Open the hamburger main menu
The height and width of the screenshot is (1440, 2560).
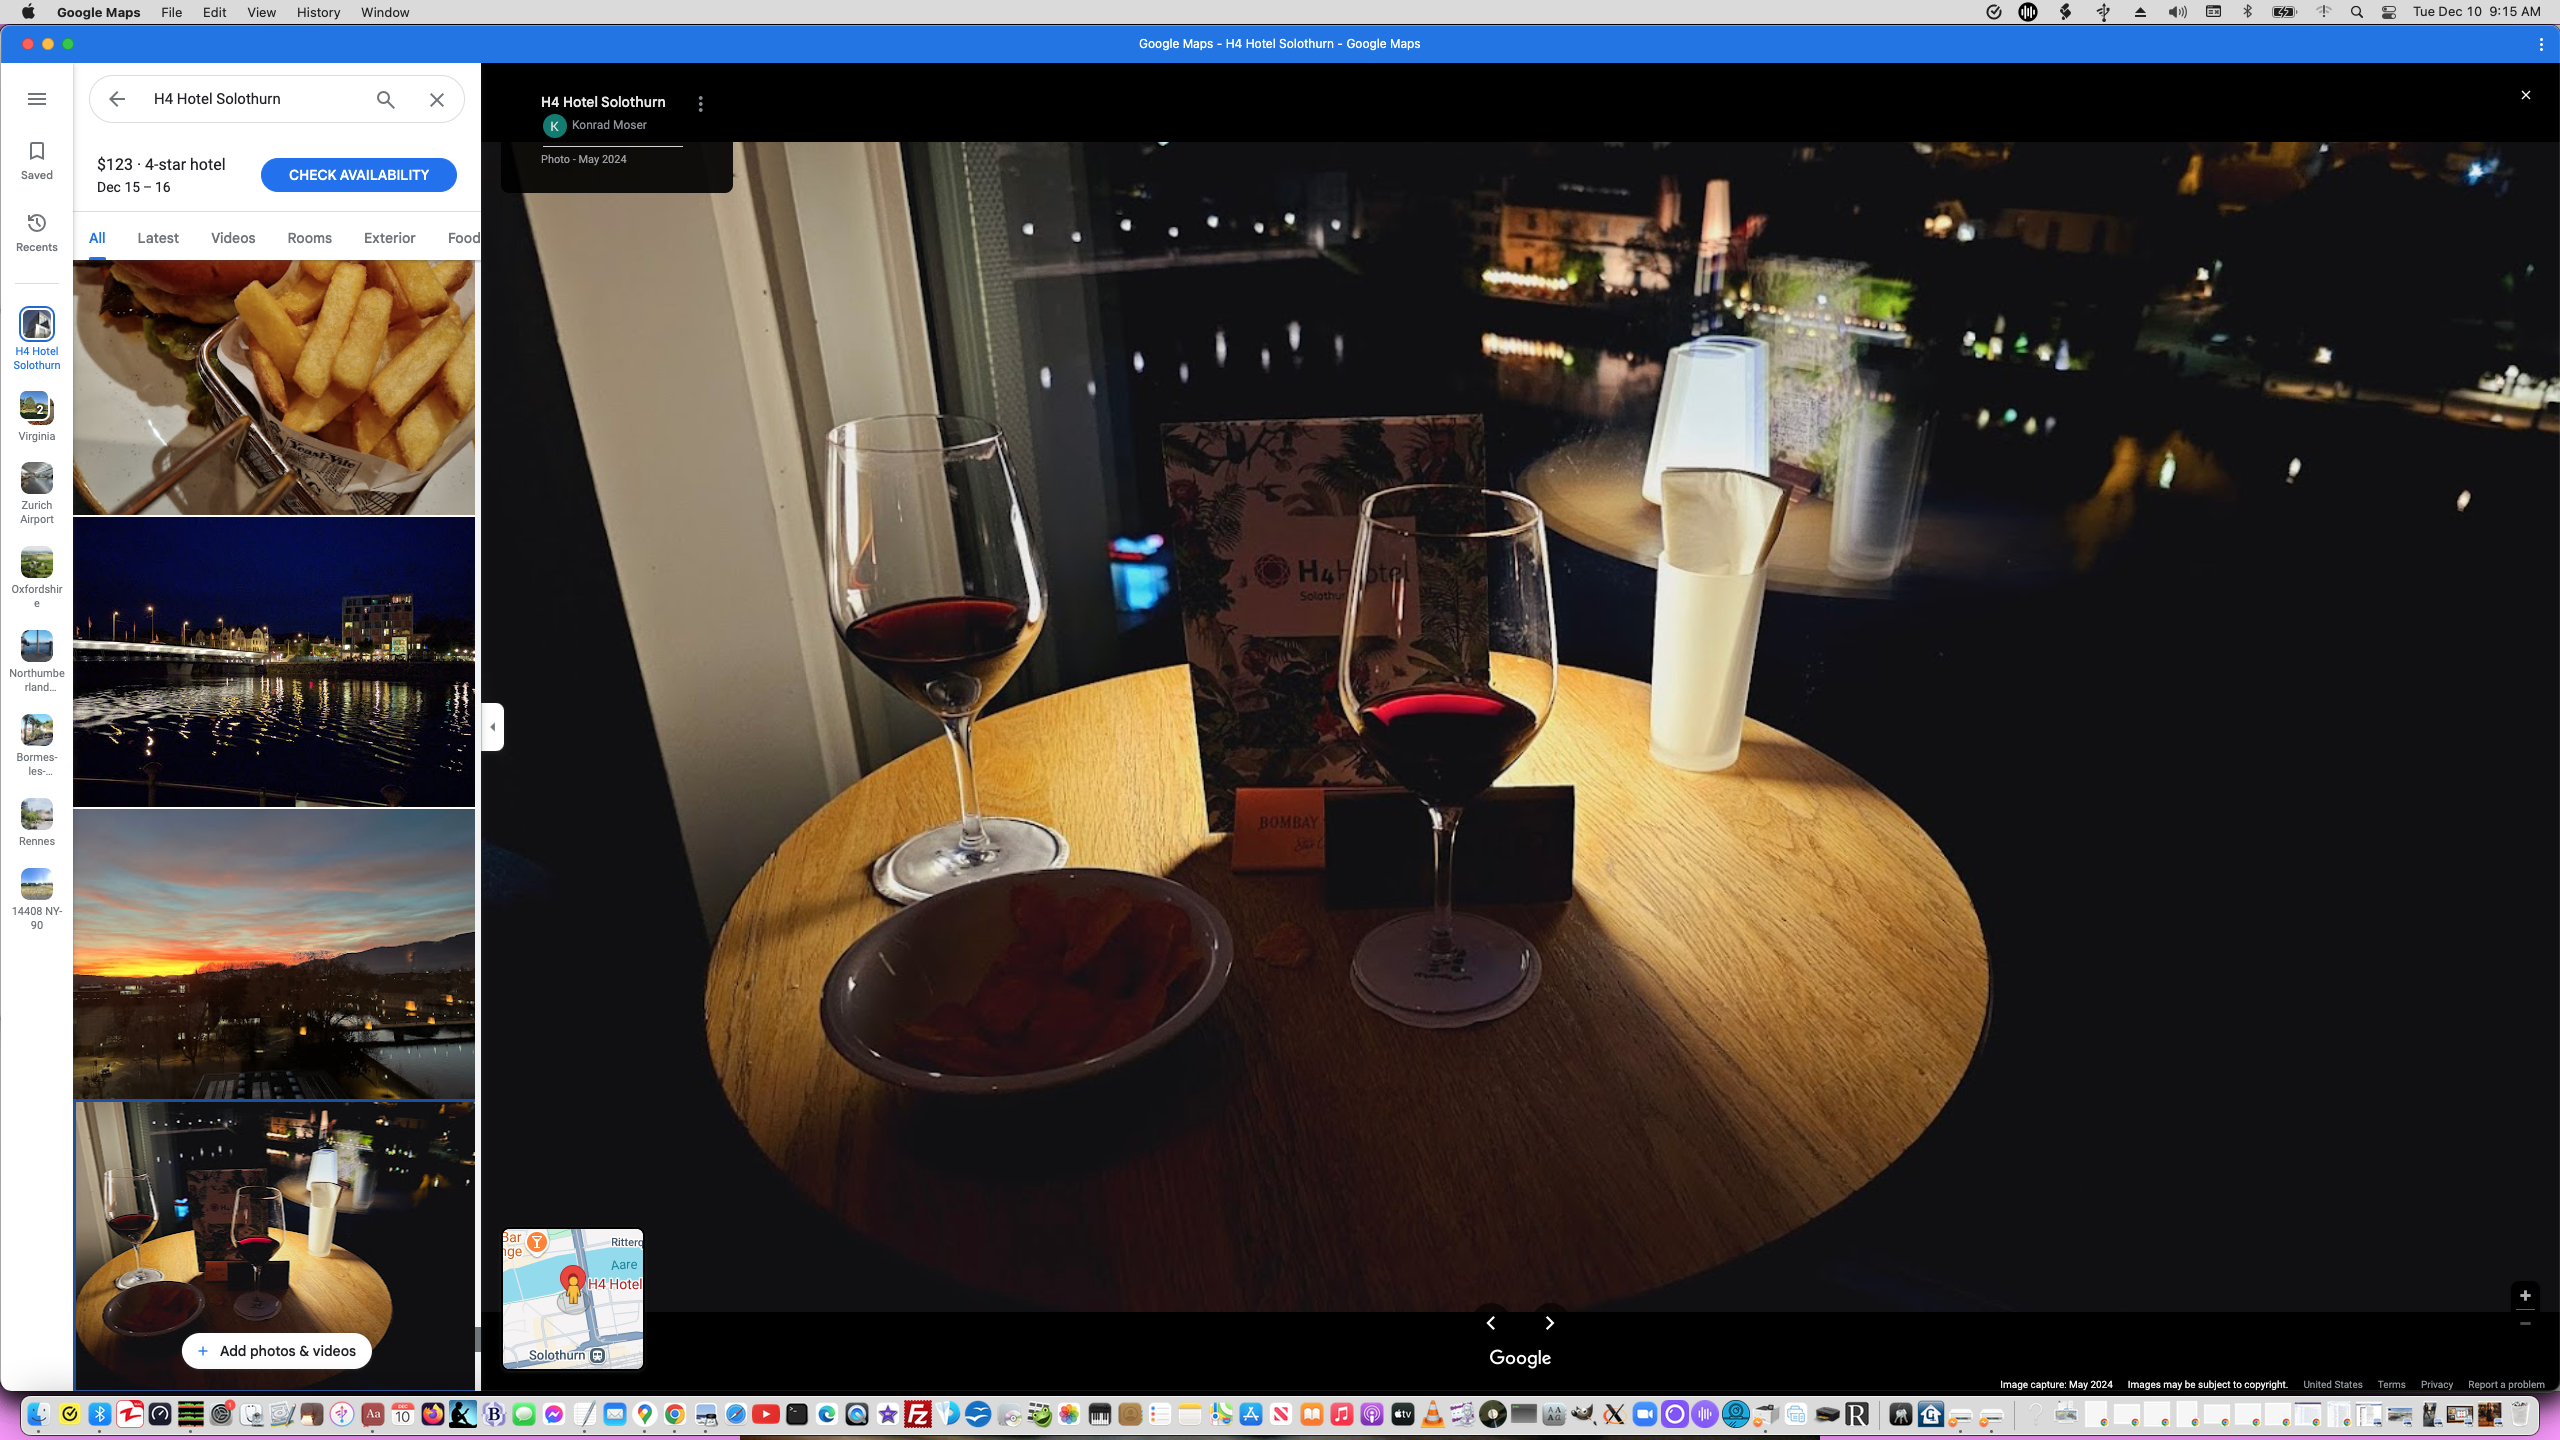37,99
